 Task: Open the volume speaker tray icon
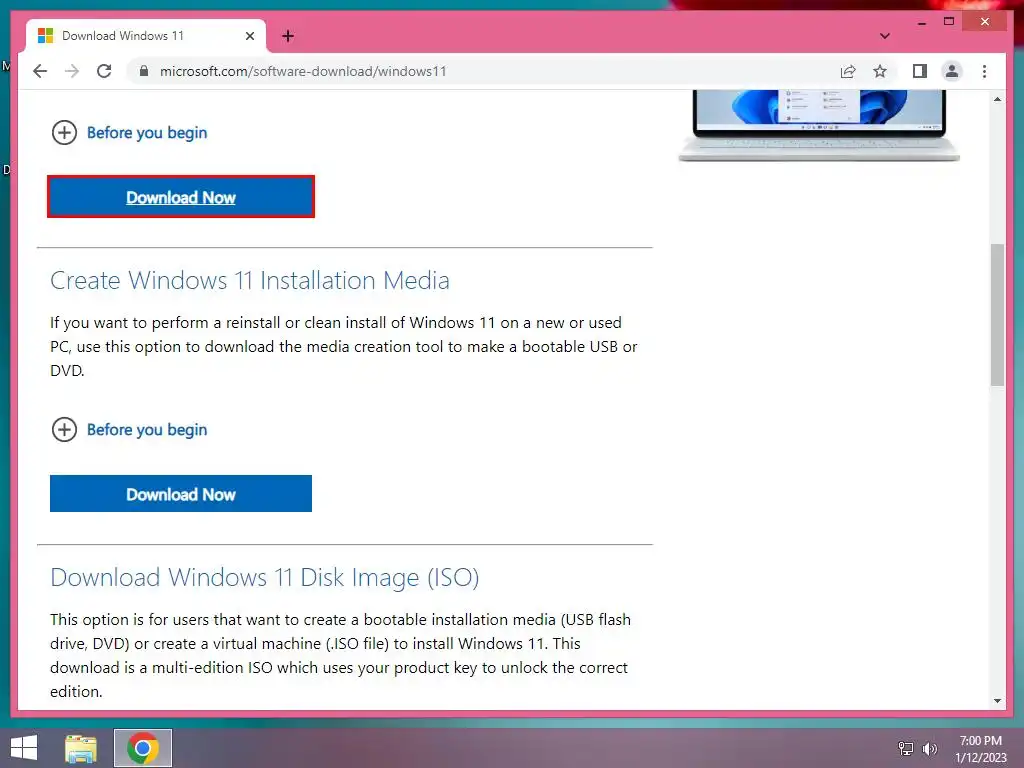(x=929, y=748)
